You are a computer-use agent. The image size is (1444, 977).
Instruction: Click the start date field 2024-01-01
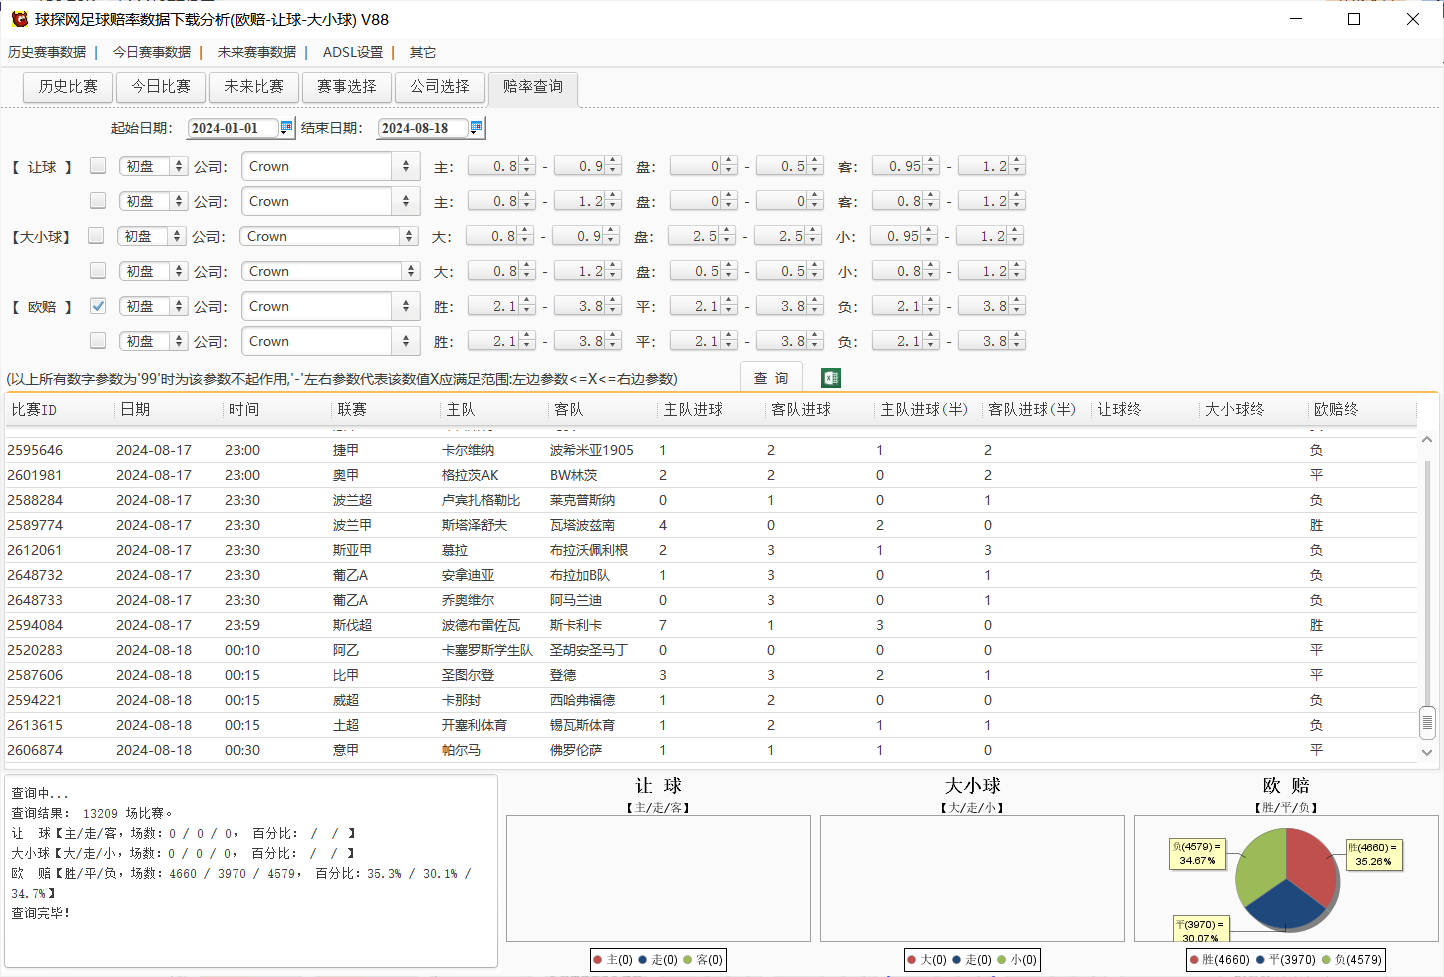point(233,128)
